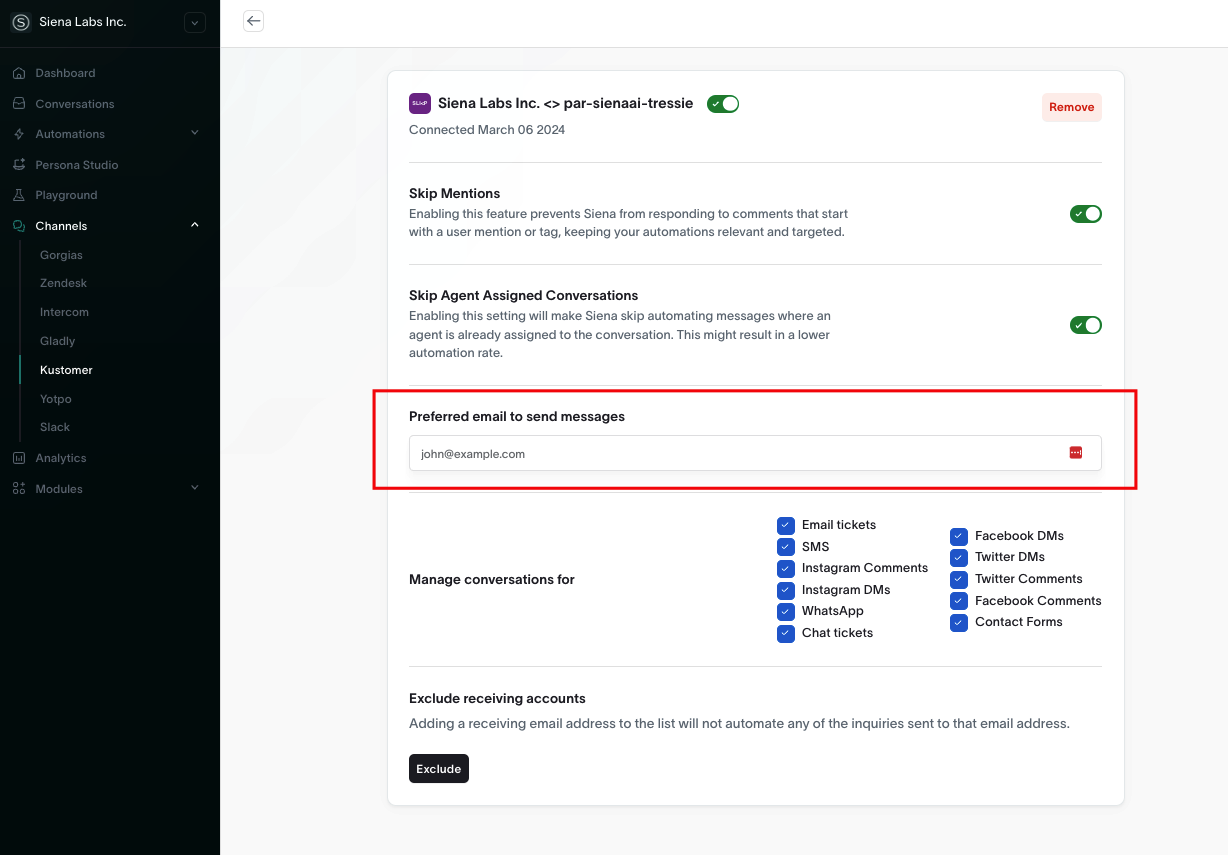Disable the Skip Mentions toggle
This screenshot has width=1228, height=855.
1086,214
